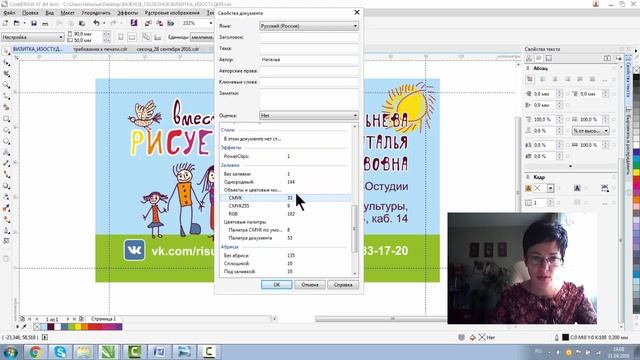The height and width of the screenshot is (360, 640).
Task: Open Skype from the taskbar
Action: pos(60,352)
